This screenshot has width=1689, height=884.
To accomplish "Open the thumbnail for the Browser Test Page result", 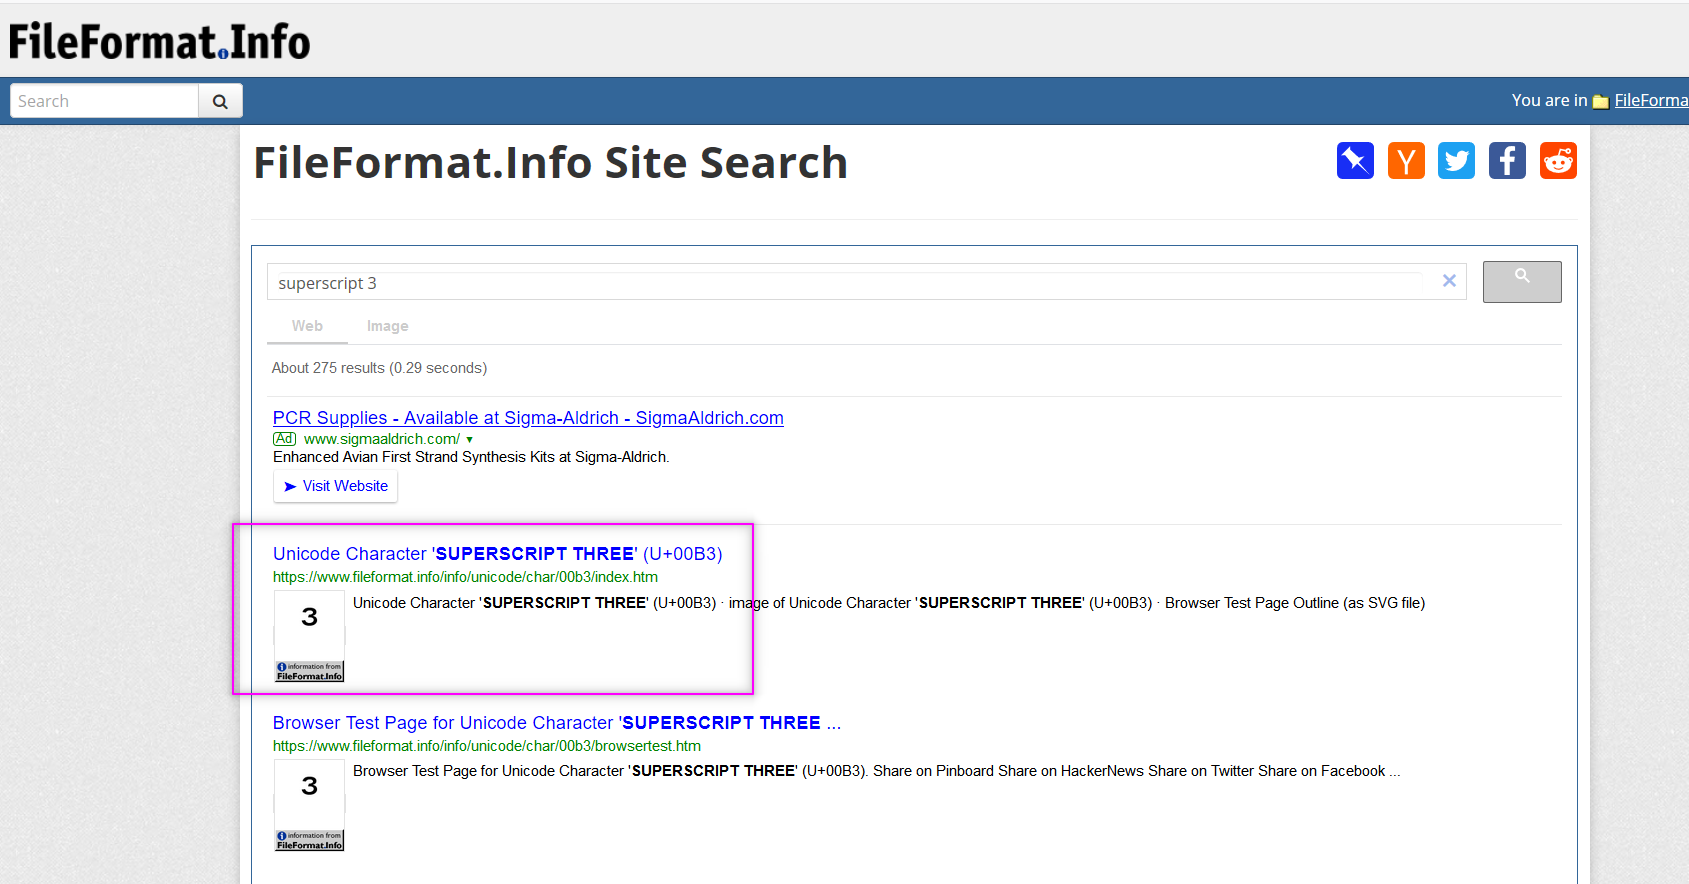I will coord(310,805).
